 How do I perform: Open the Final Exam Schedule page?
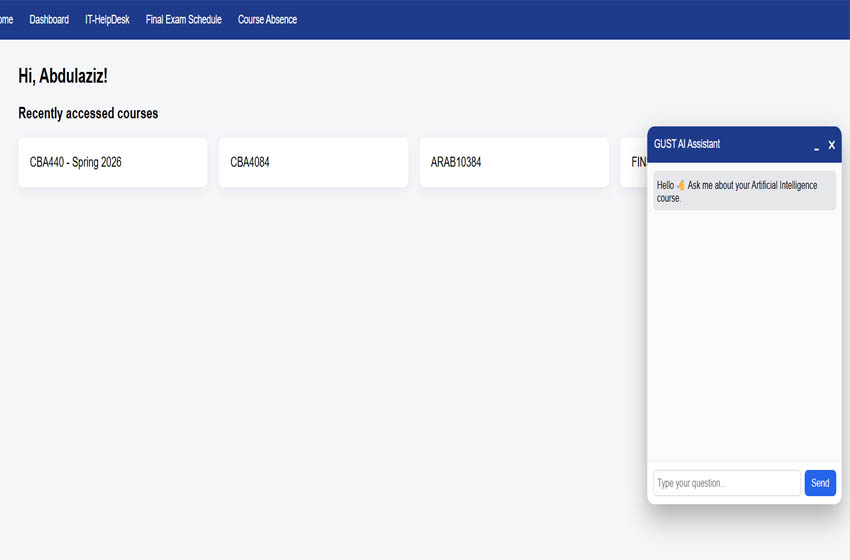[183, 20]
